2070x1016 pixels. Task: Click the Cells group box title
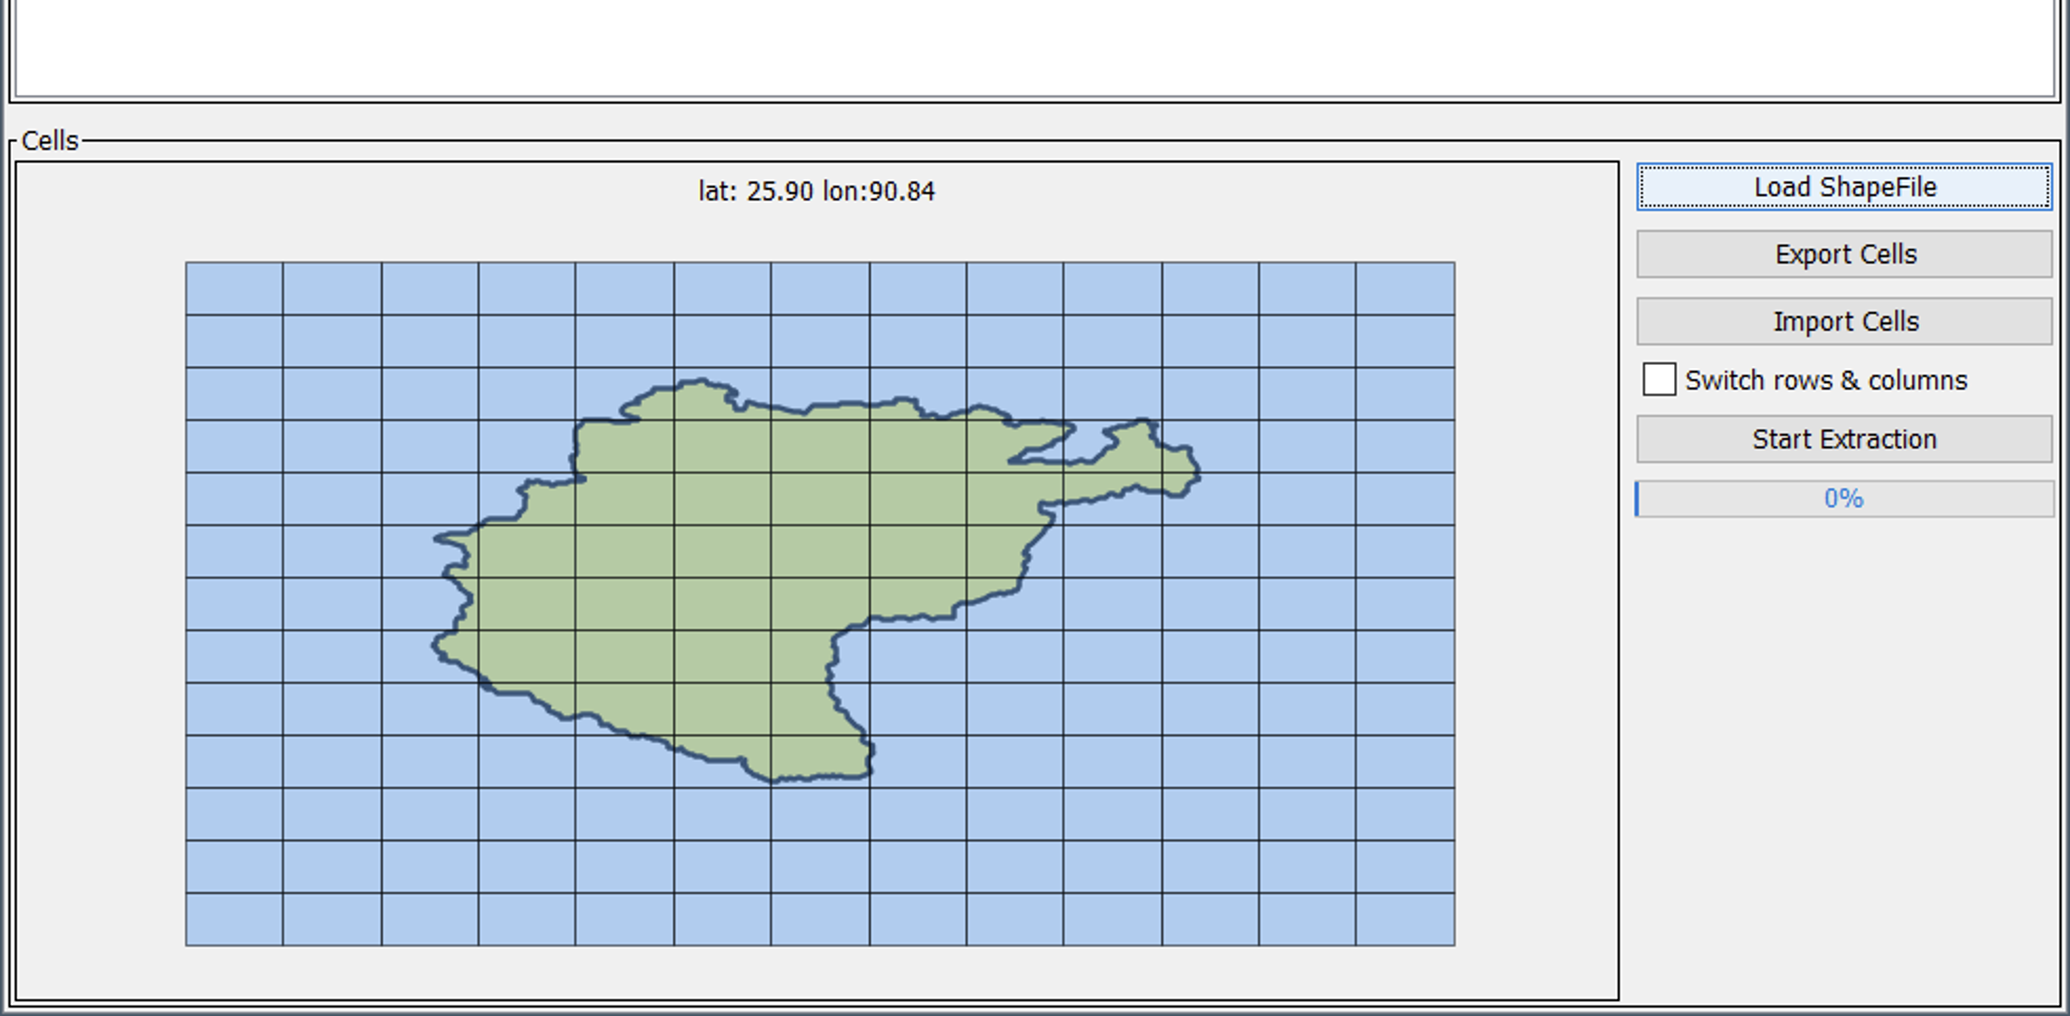click(x=49, y=141)
